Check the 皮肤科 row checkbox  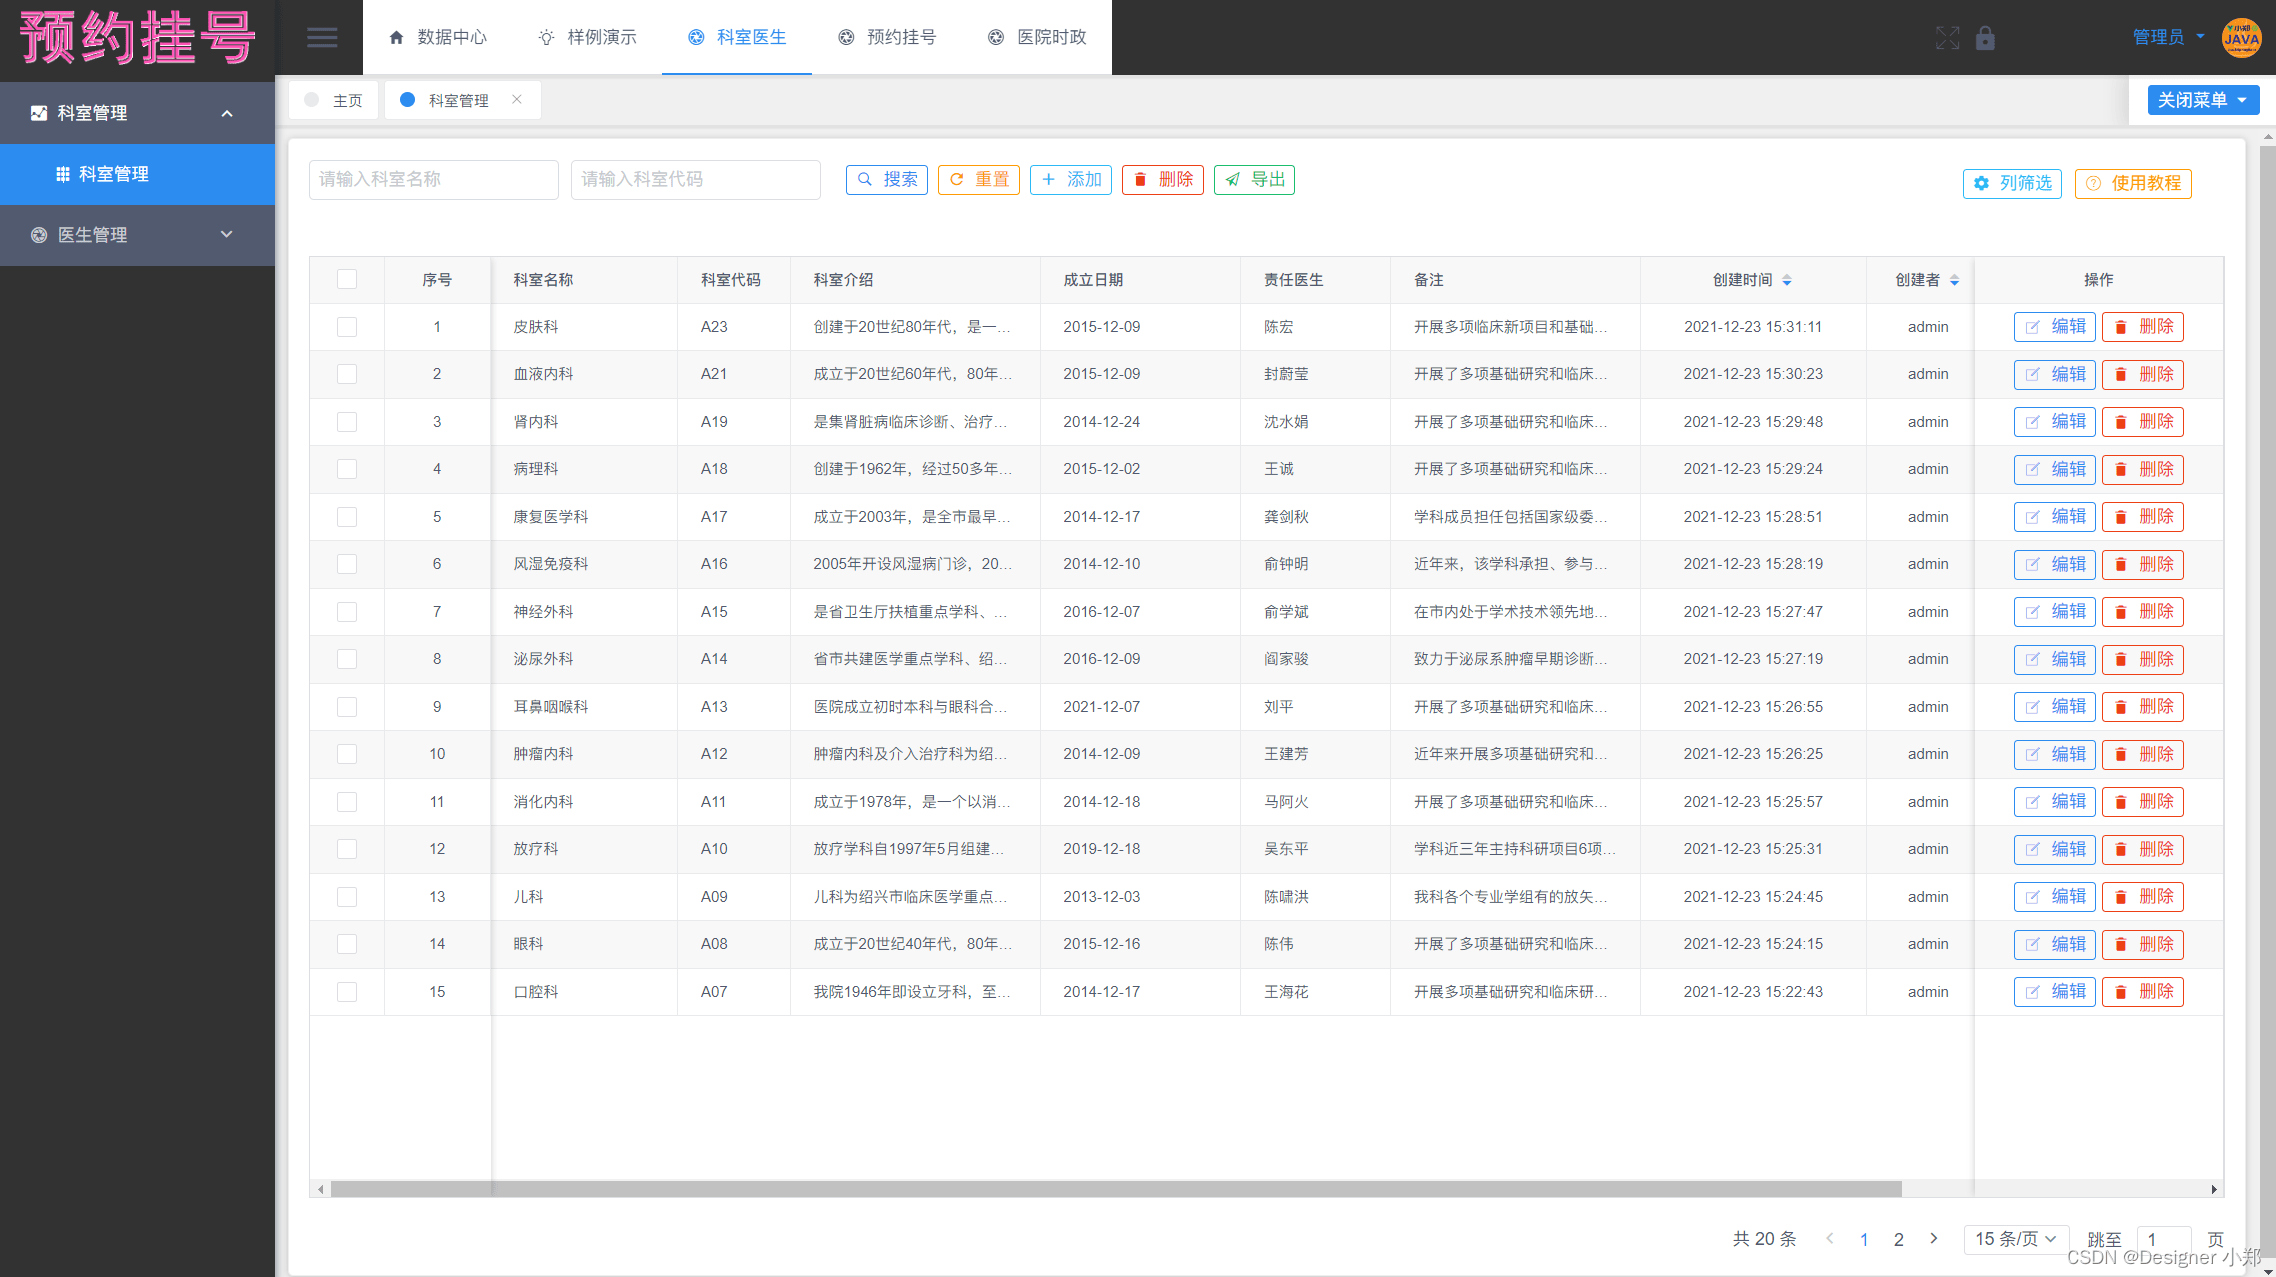point(347,327)
